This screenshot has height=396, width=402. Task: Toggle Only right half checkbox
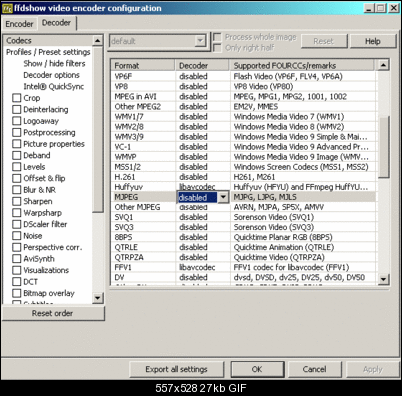[217, 48]
